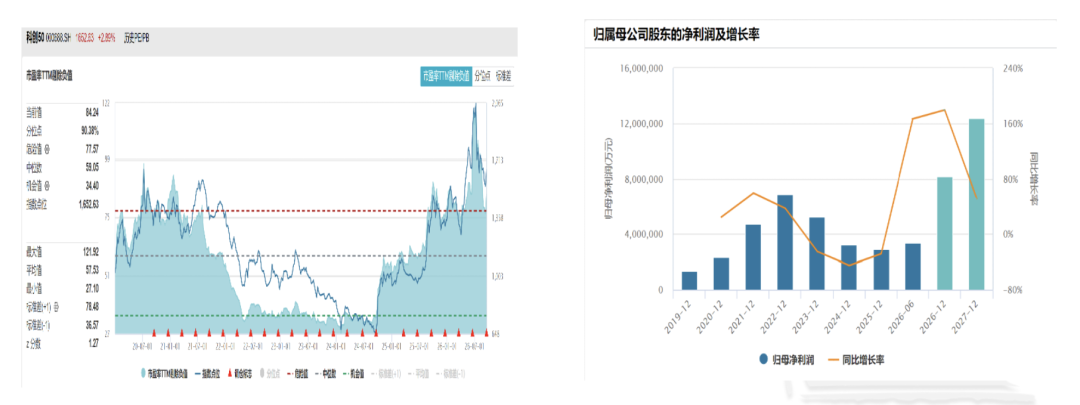Select the 市盈率TTM剔除负值 tab button
The height and width of the screenshot is (405, 1080).
coord(446,76)
